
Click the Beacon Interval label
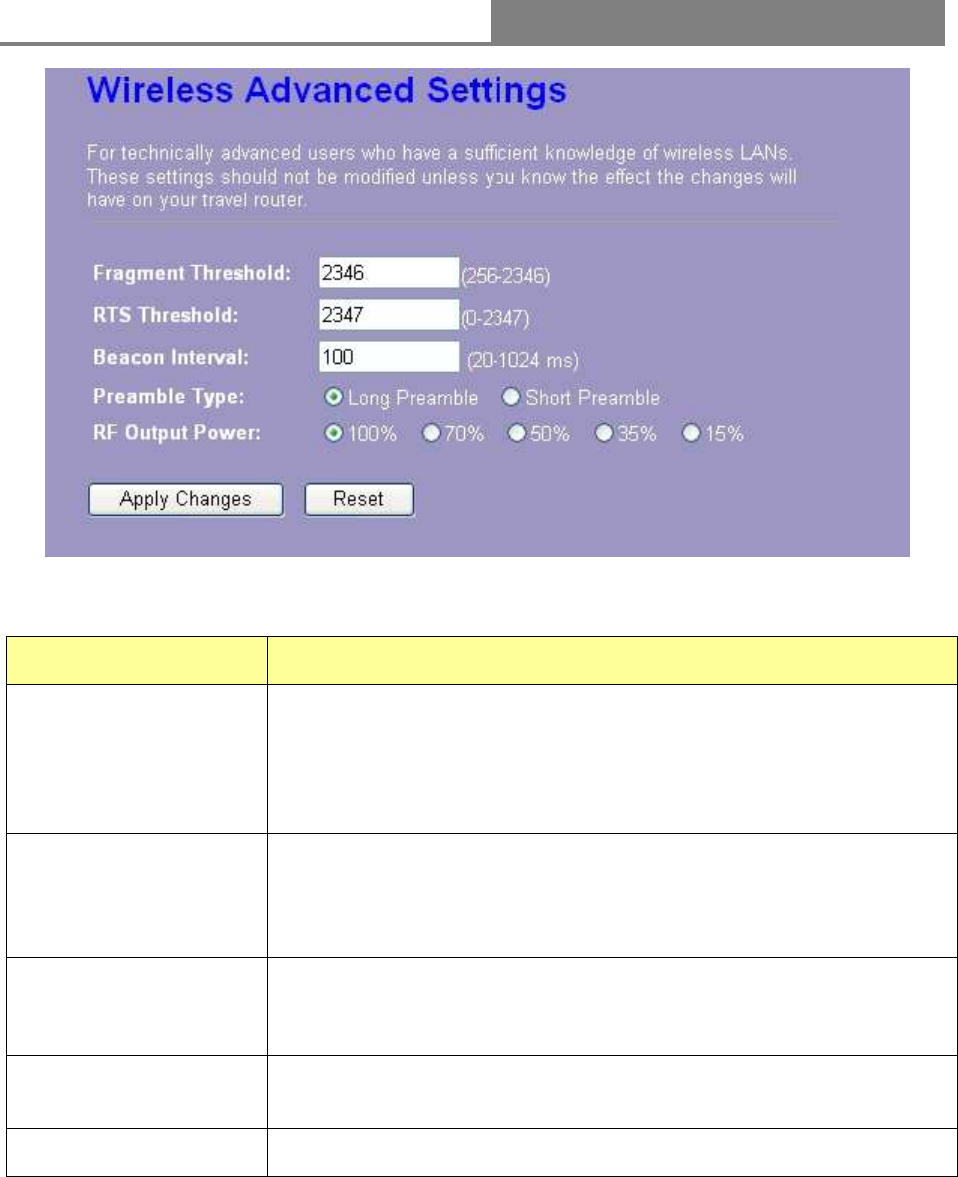tap(170, 356)
